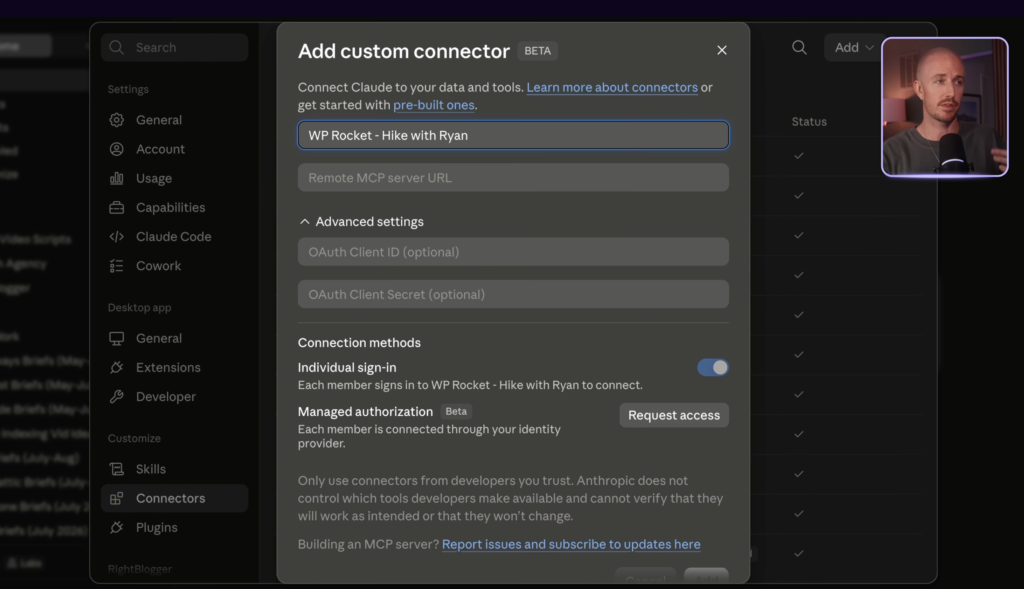Viewport: 1024px width, 589px height.
Task: Focus the OAuth Client Secret field
Action: pos(513,294)
